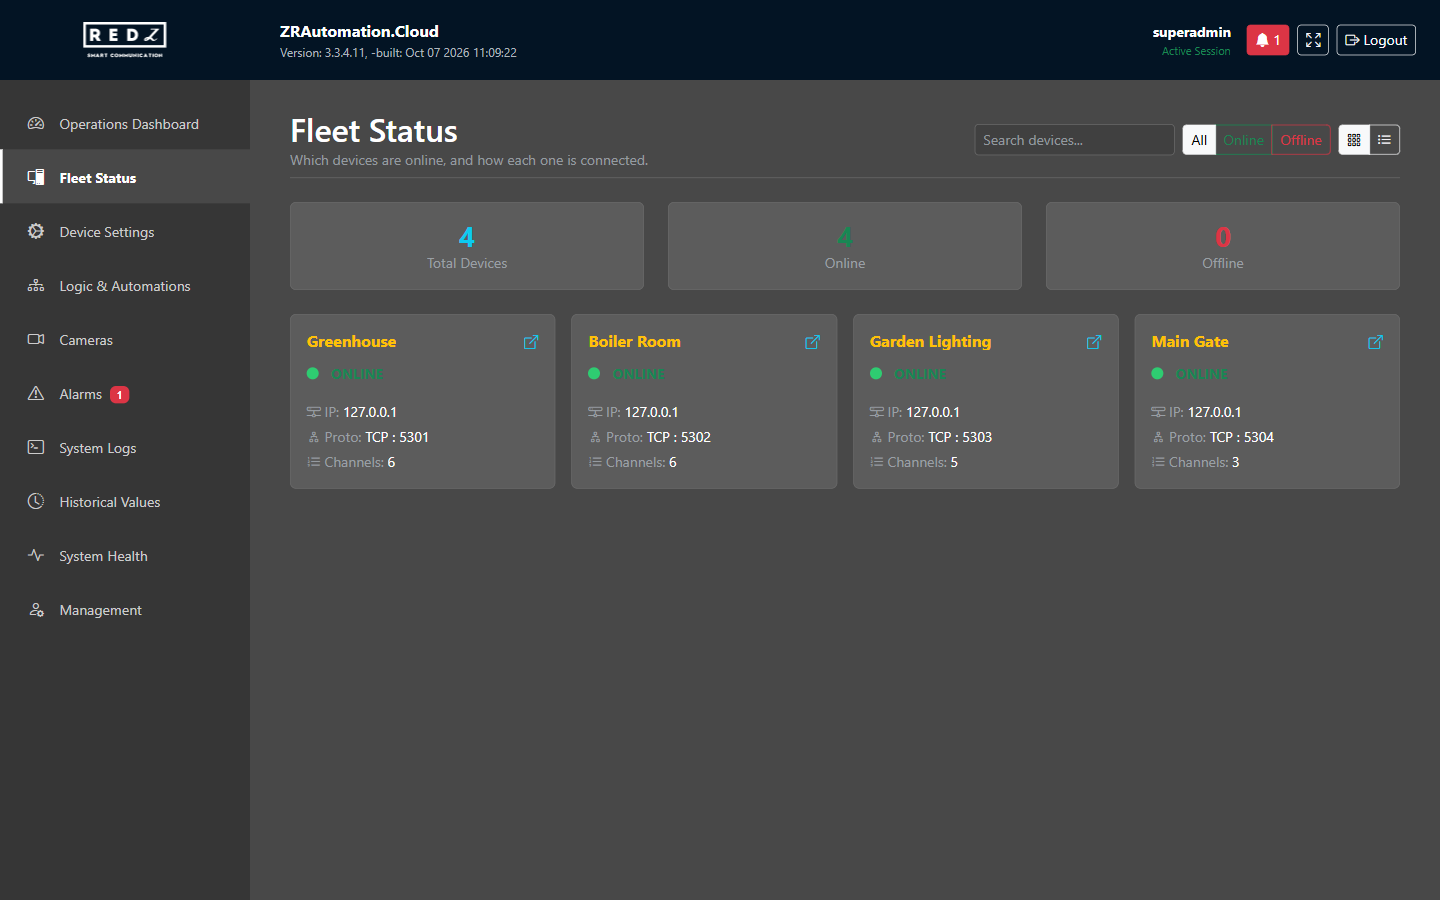Click the Alarms red badge count
This screenshot has width=1440, height=900.
[x=119, y=395]
